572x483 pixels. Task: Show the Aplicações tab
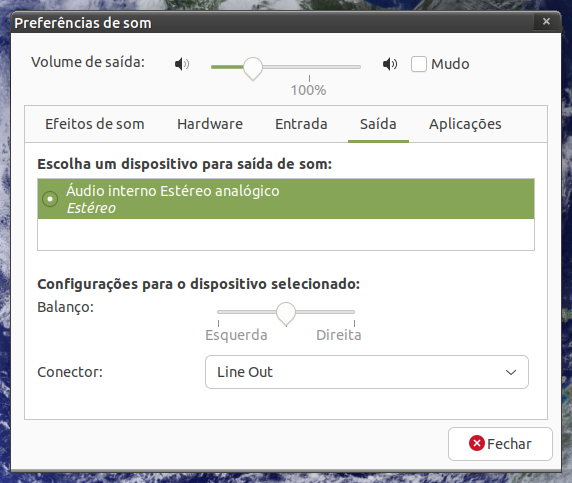465,124
